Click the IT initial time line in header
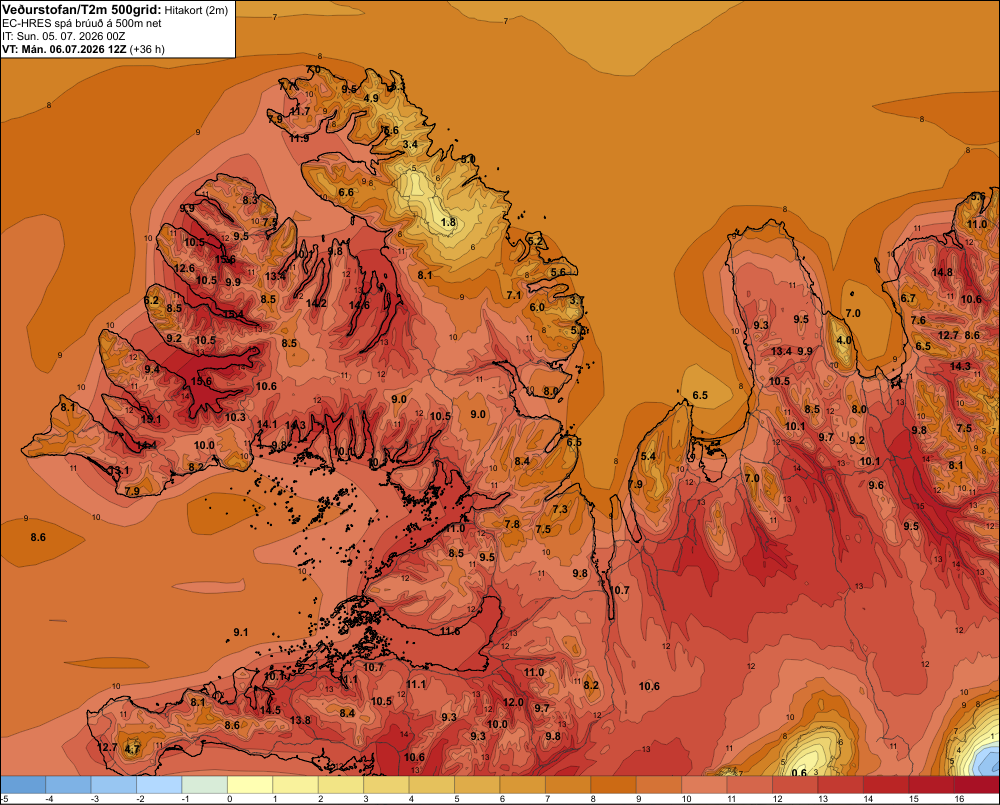The width and height of the screenshot is (1000, 805). [x=64, y=36]
